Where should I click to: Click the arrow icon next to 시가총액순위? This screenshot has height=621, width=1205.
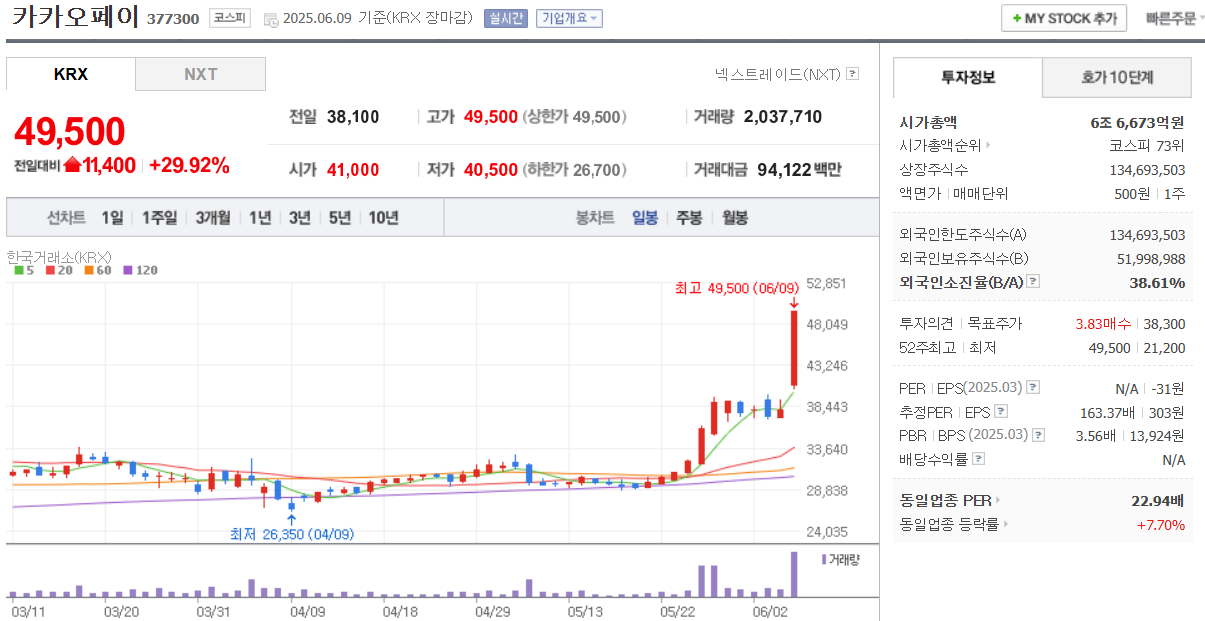coord(986,146)
